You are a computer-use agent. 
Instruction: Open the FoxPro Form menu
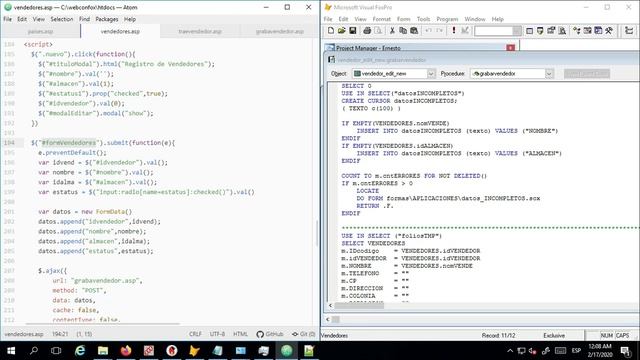(403, 19)
